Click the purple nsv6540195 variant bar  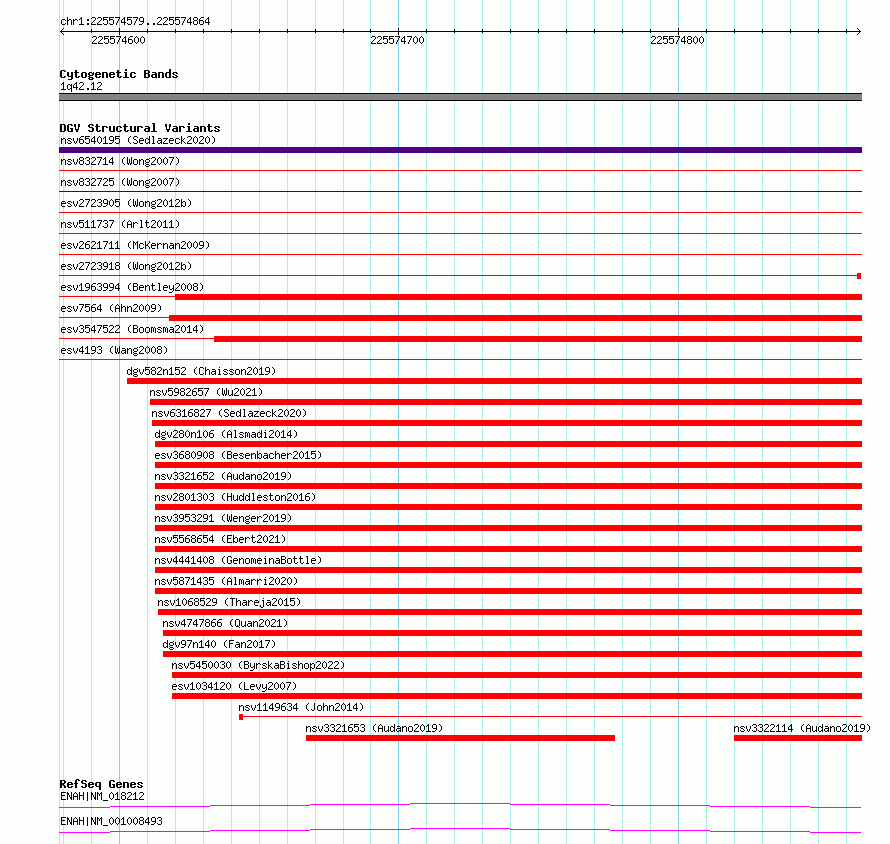tap(460, 150)
